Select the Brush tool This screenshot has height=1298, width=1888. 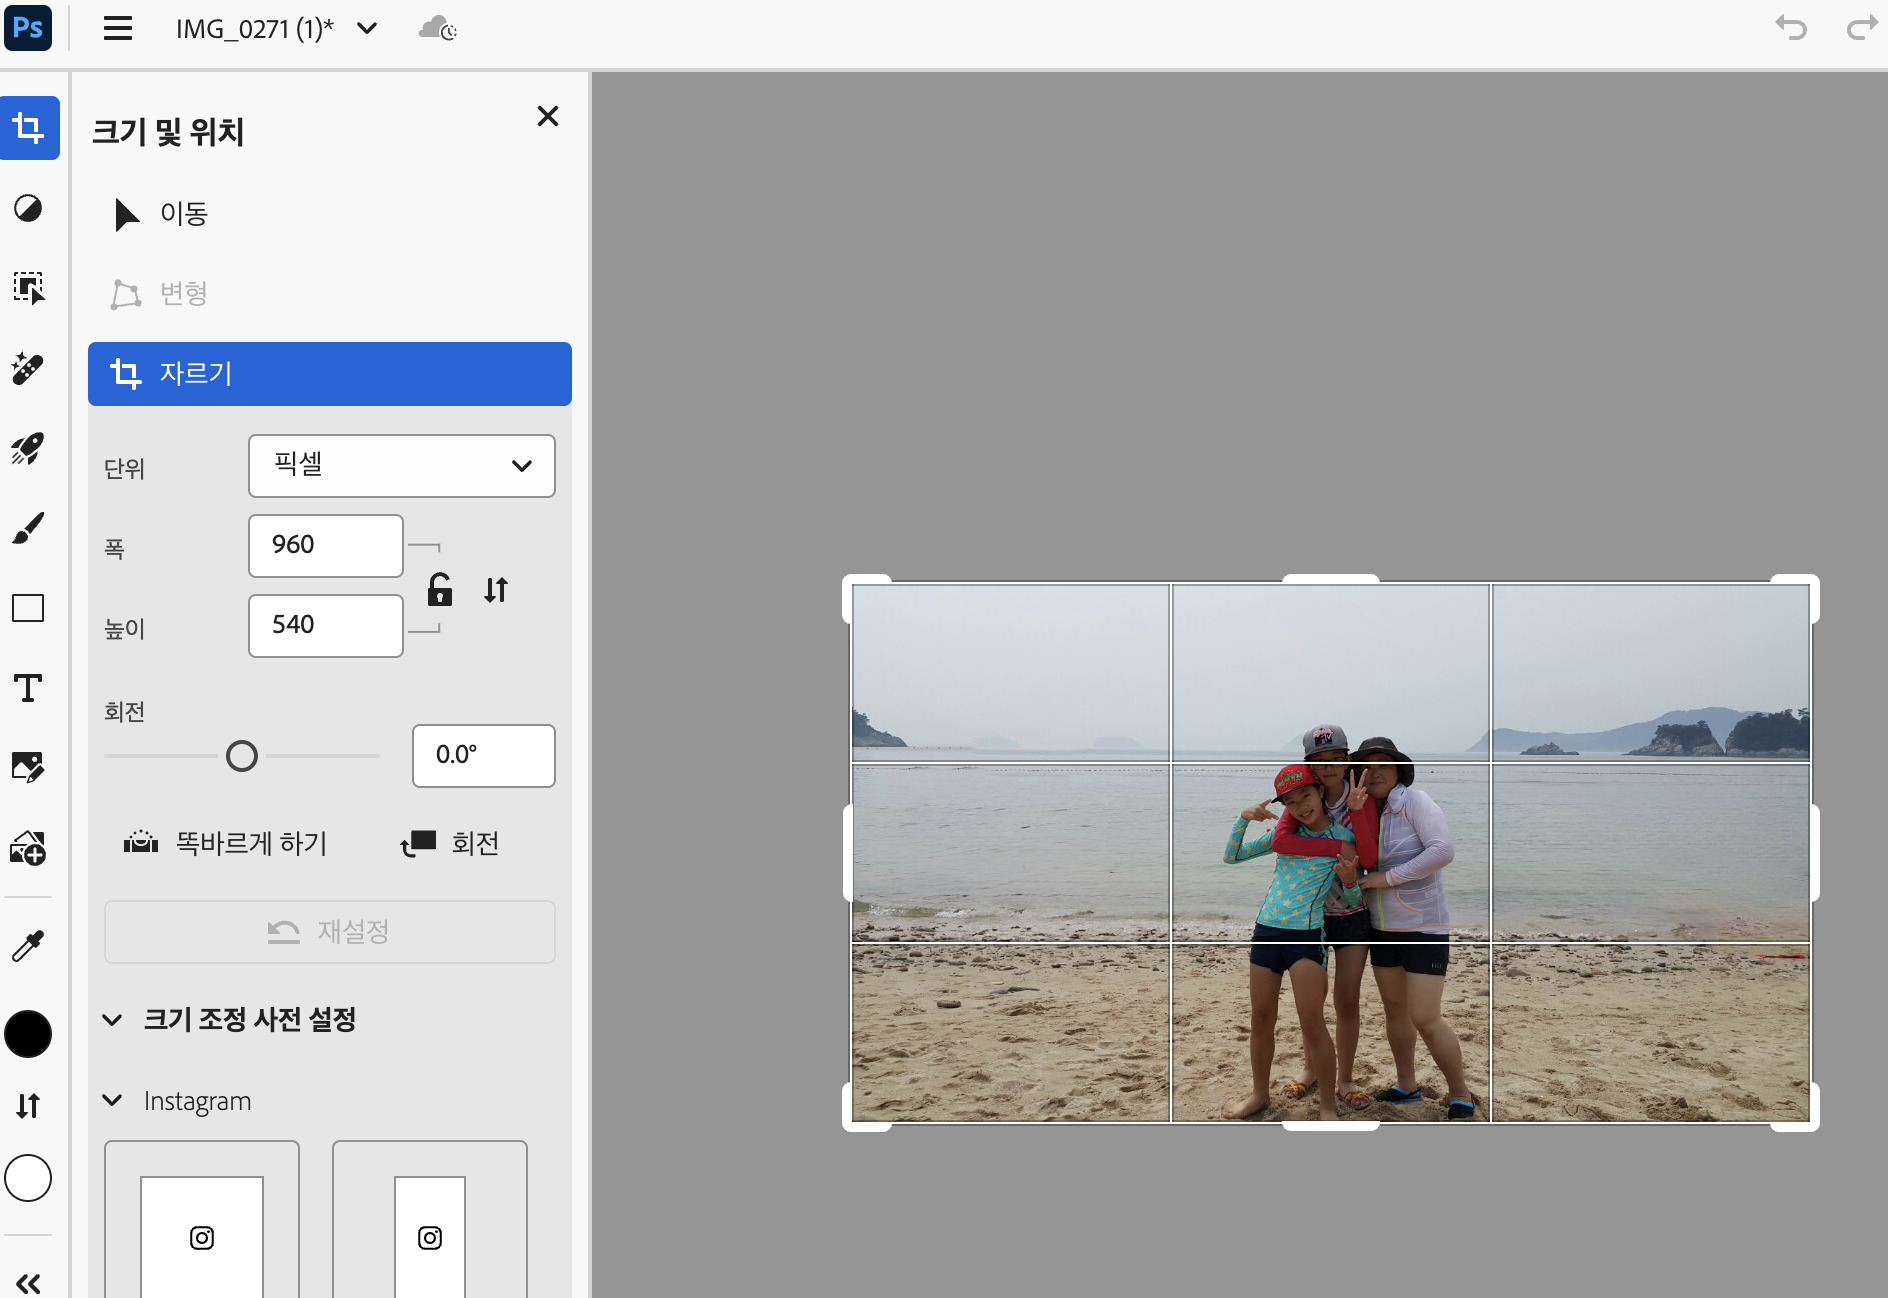click(28, 528)
